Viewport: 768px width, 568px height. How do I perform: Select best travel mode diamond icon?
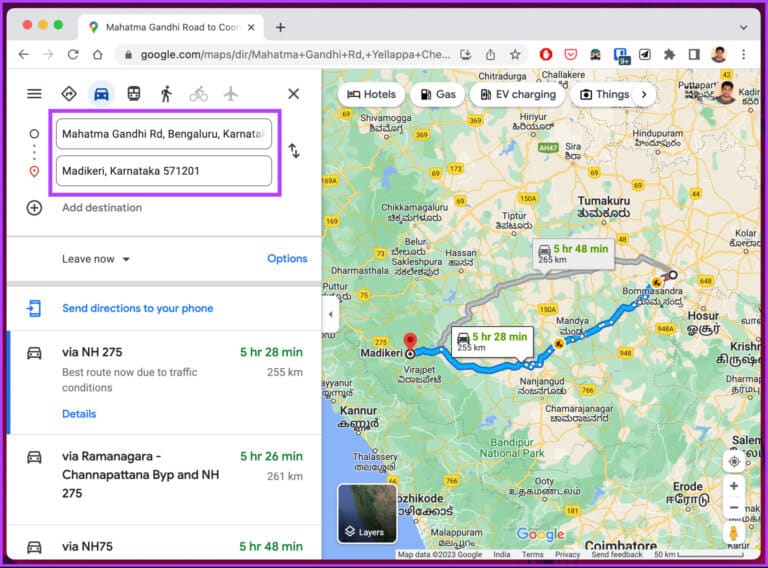(69, 94)
